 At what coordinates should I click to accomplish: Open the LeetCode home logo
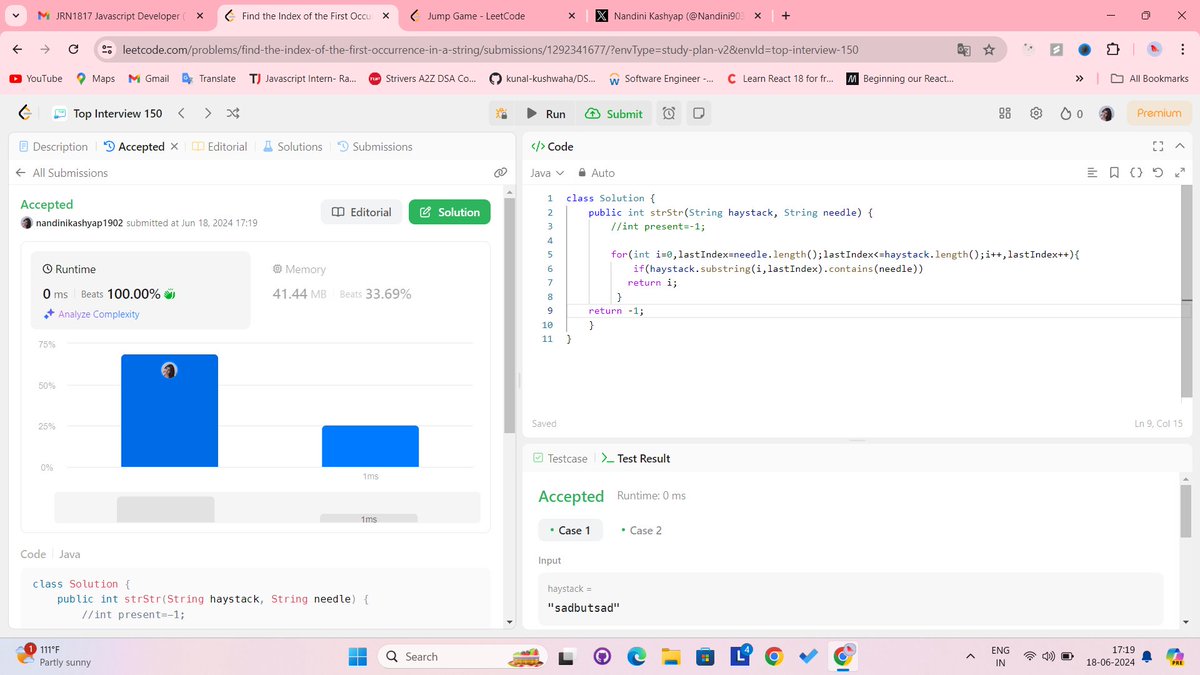[x=26, y=113]
